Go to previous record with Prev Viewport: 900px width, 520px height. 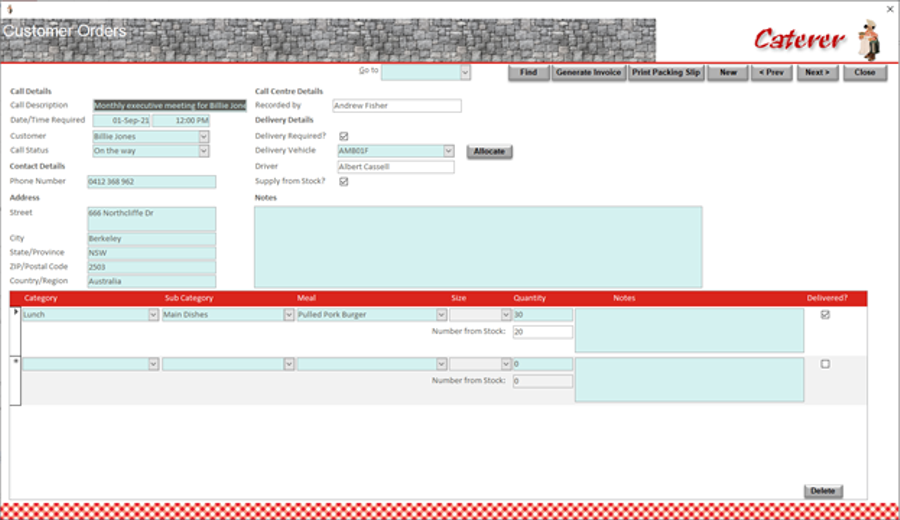pos(771,72)
